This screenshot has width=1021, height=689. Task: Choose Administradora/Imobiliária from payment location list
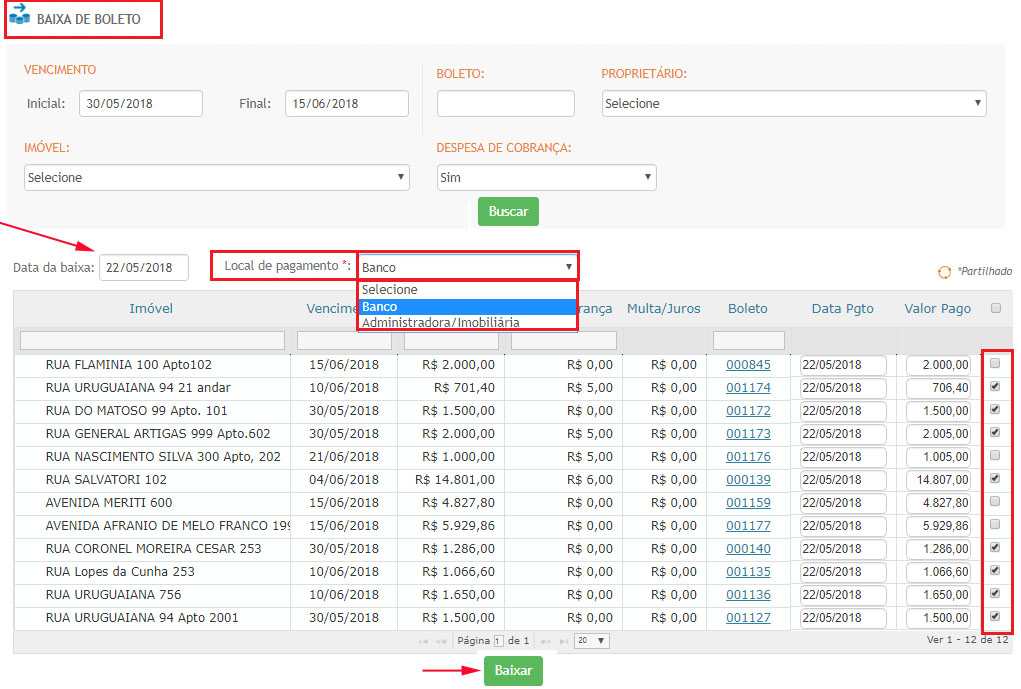click(441, 322)
